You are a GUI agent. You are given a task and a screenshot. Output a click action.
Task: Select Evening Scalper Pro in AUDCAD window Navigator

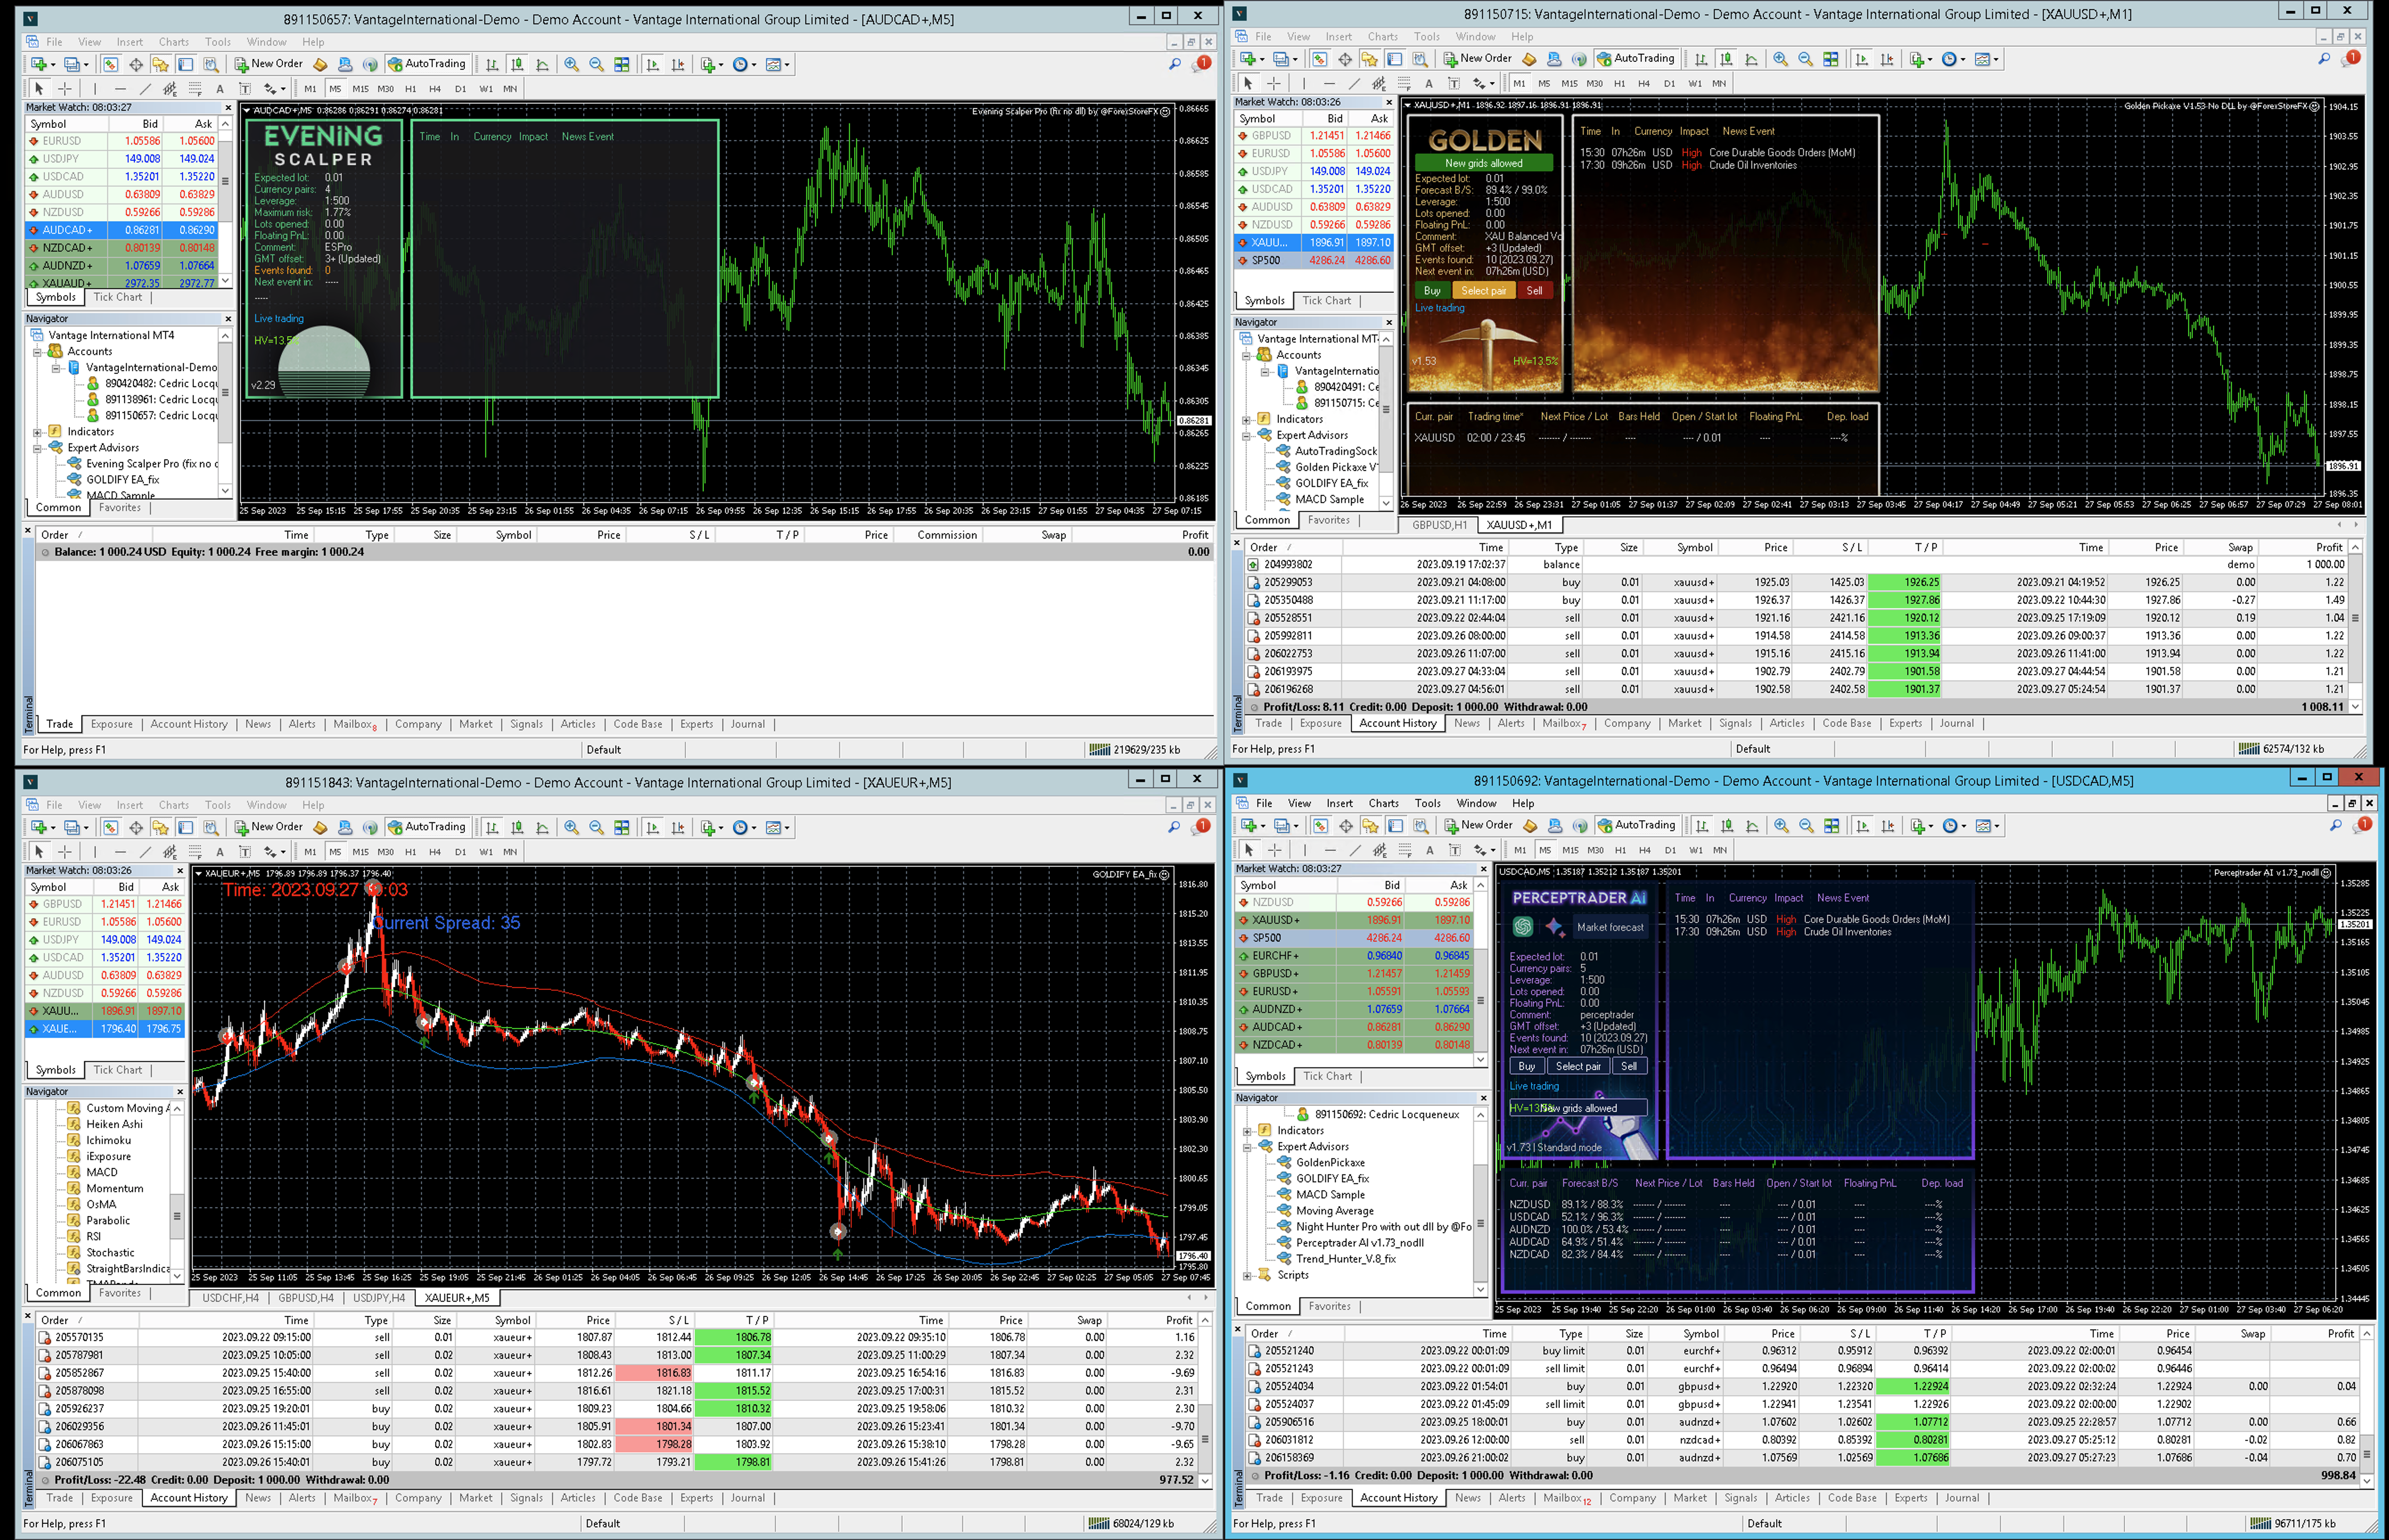(x=142, y=464)
